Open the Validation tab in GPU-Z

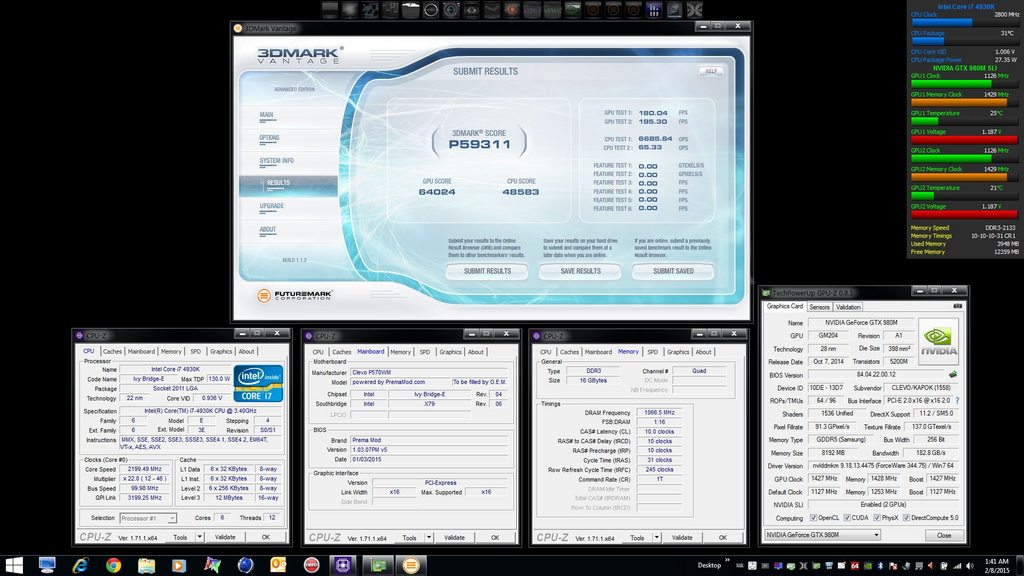click(848, 307)
